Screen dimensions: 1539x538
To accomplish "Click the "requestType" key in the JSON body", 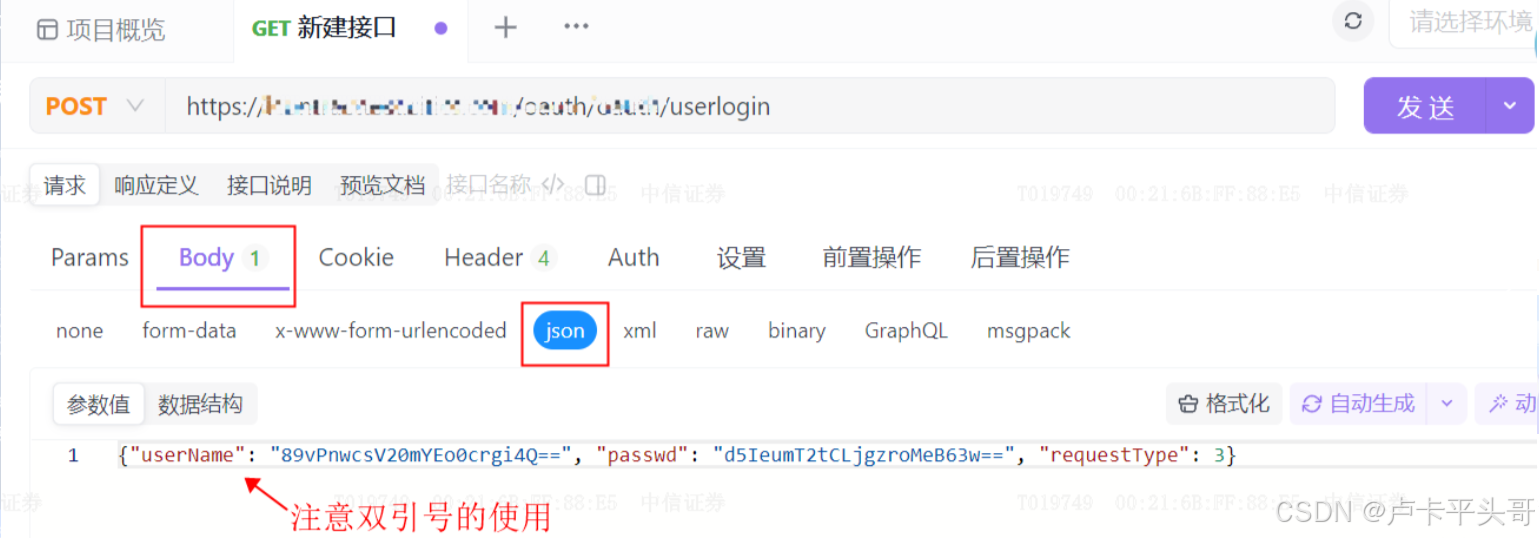I will [1116, 456].
